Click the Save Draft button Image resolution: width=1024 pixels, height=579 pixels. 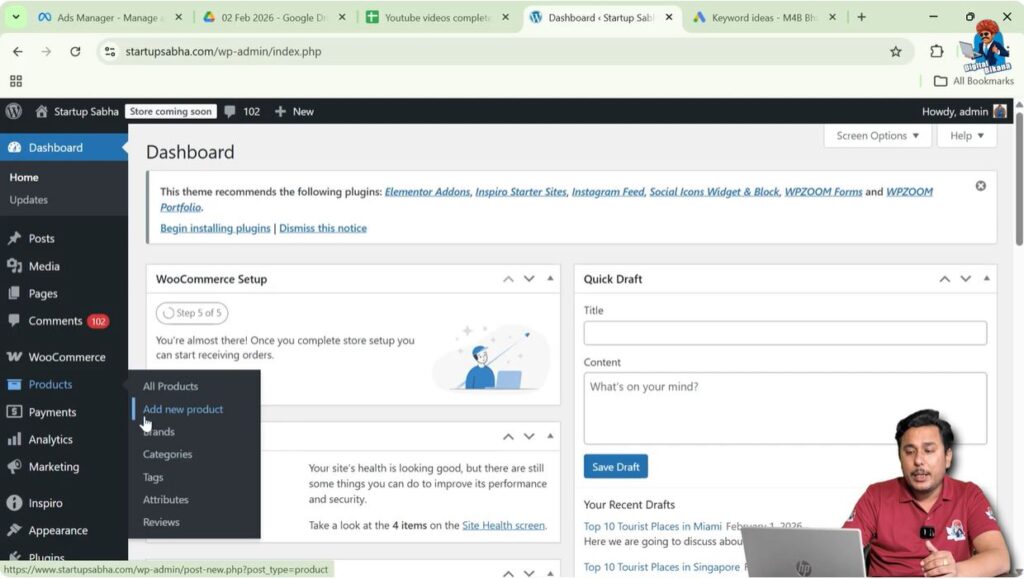tap(615, 466)
